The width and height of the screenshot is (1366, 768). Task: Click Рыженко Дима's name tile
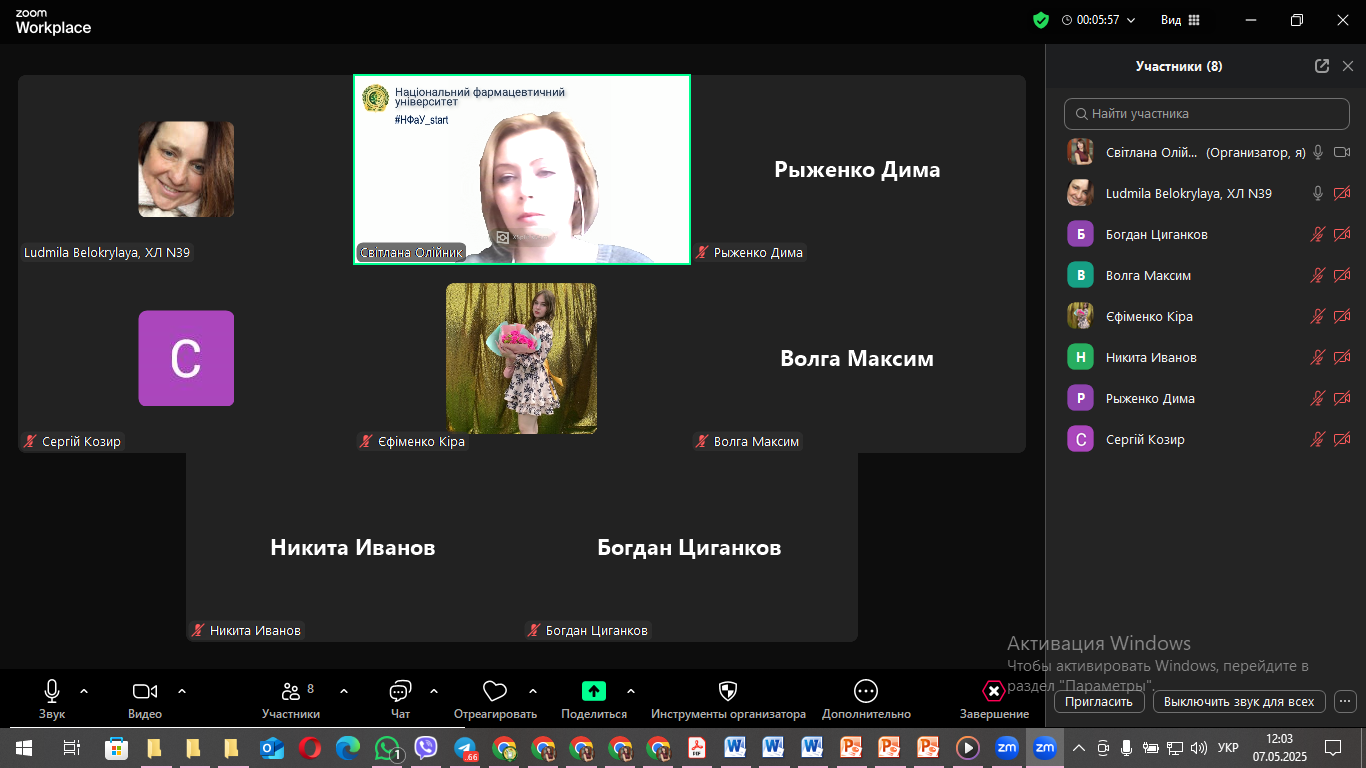pyautogui.click(x=858, y=169)
